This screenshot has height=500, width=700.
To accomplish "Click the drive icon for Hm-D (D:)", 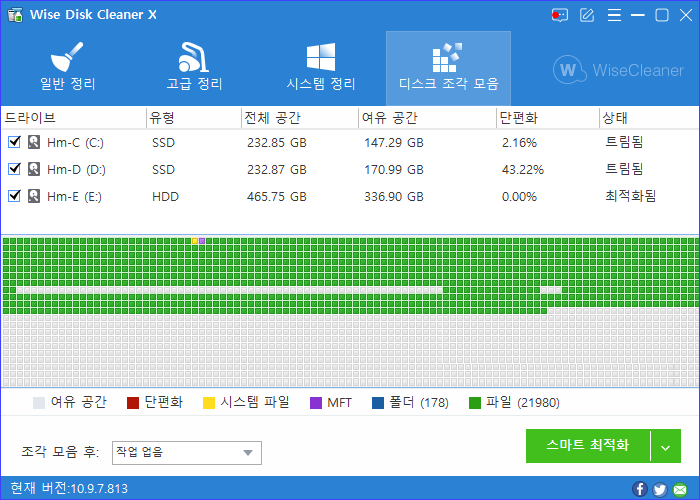I will [34, 169].
